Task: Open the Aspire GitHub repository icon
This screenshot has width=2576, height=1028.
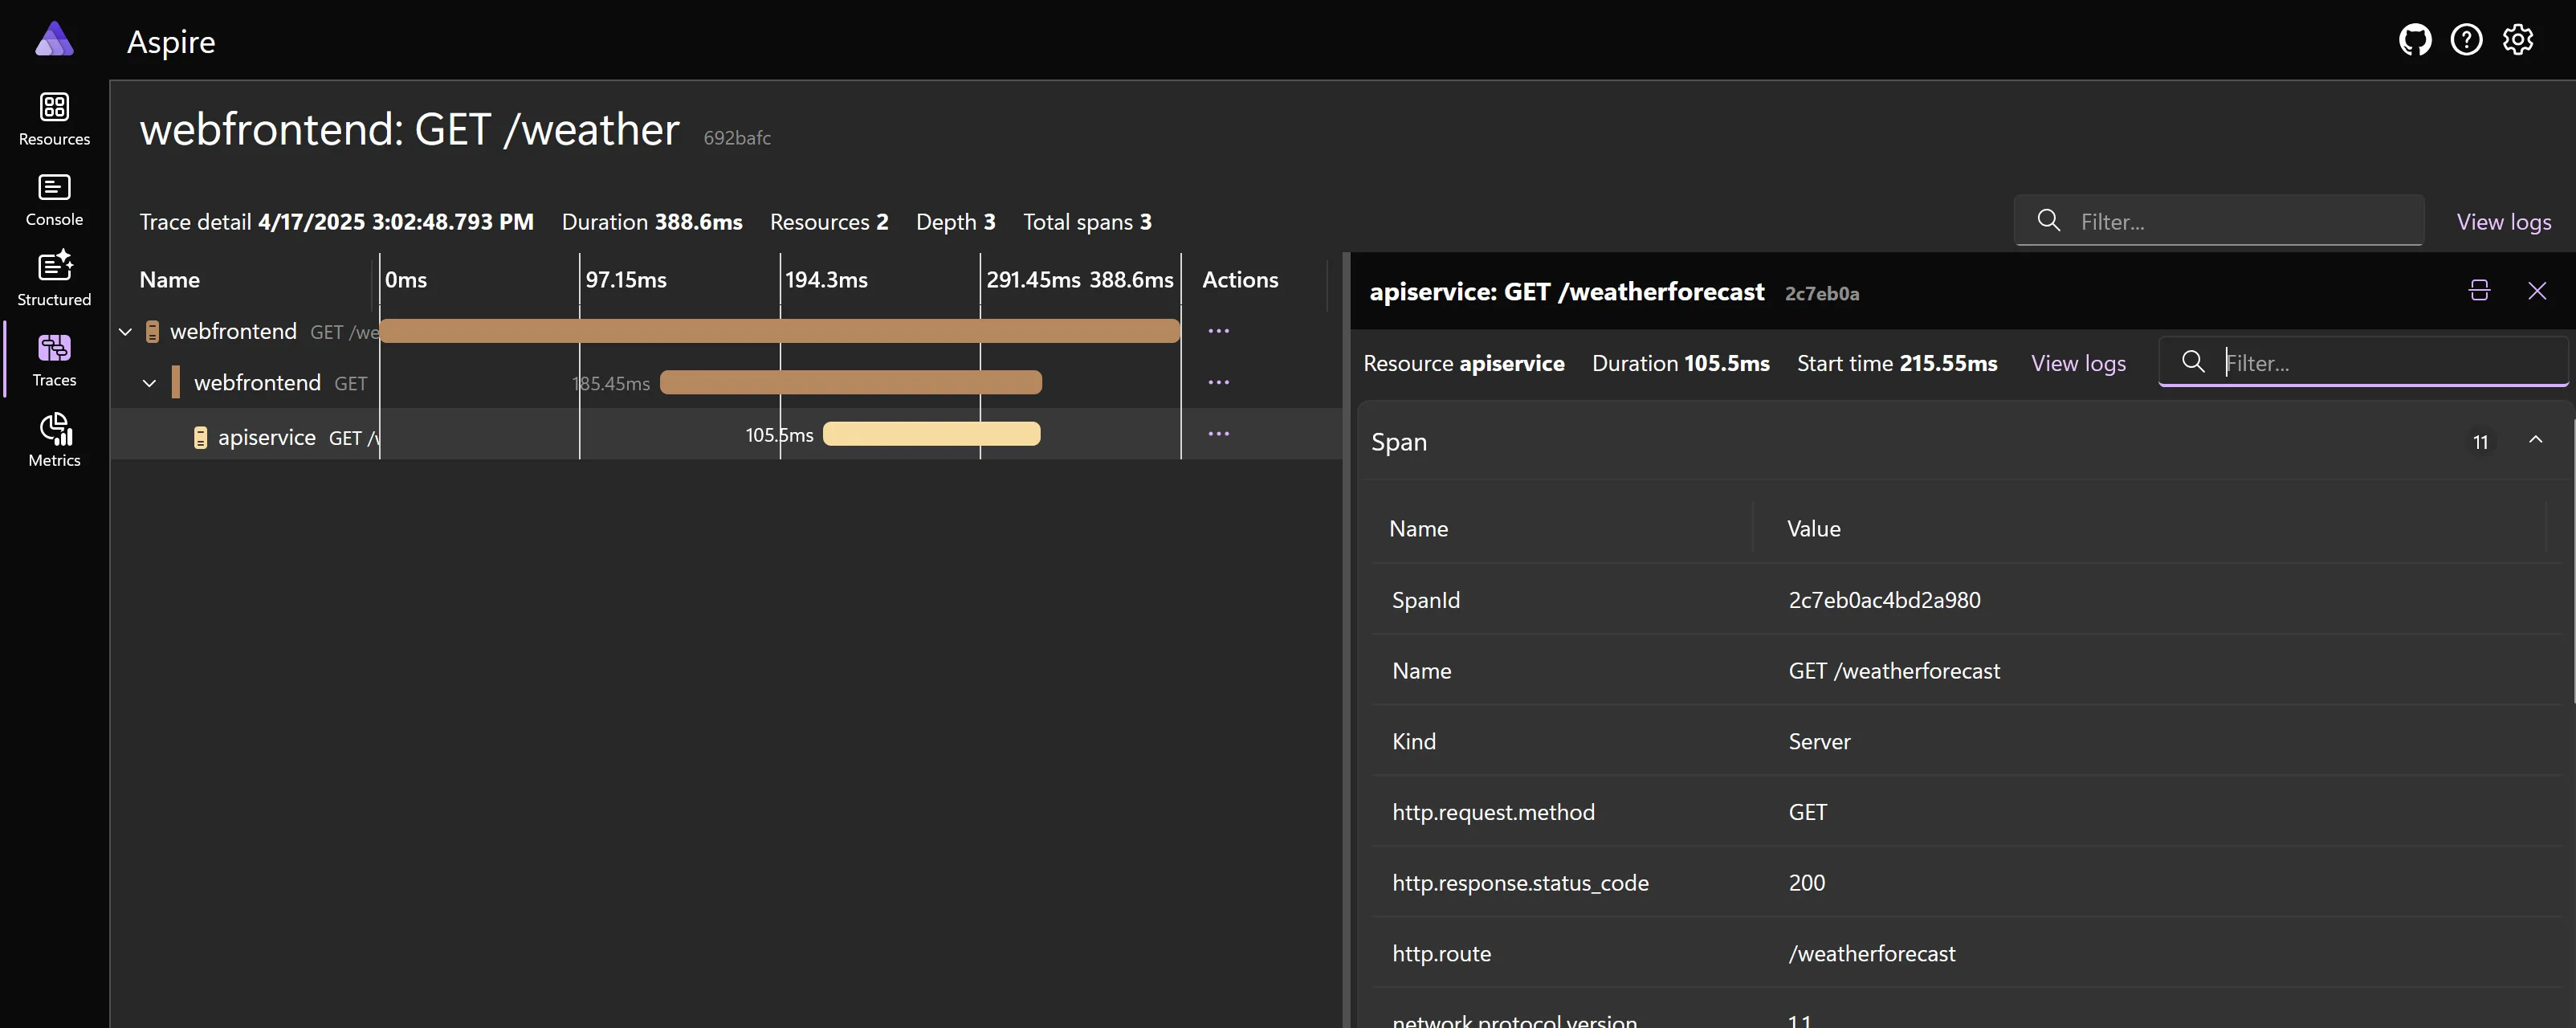Action: [x=2414, y=39]
